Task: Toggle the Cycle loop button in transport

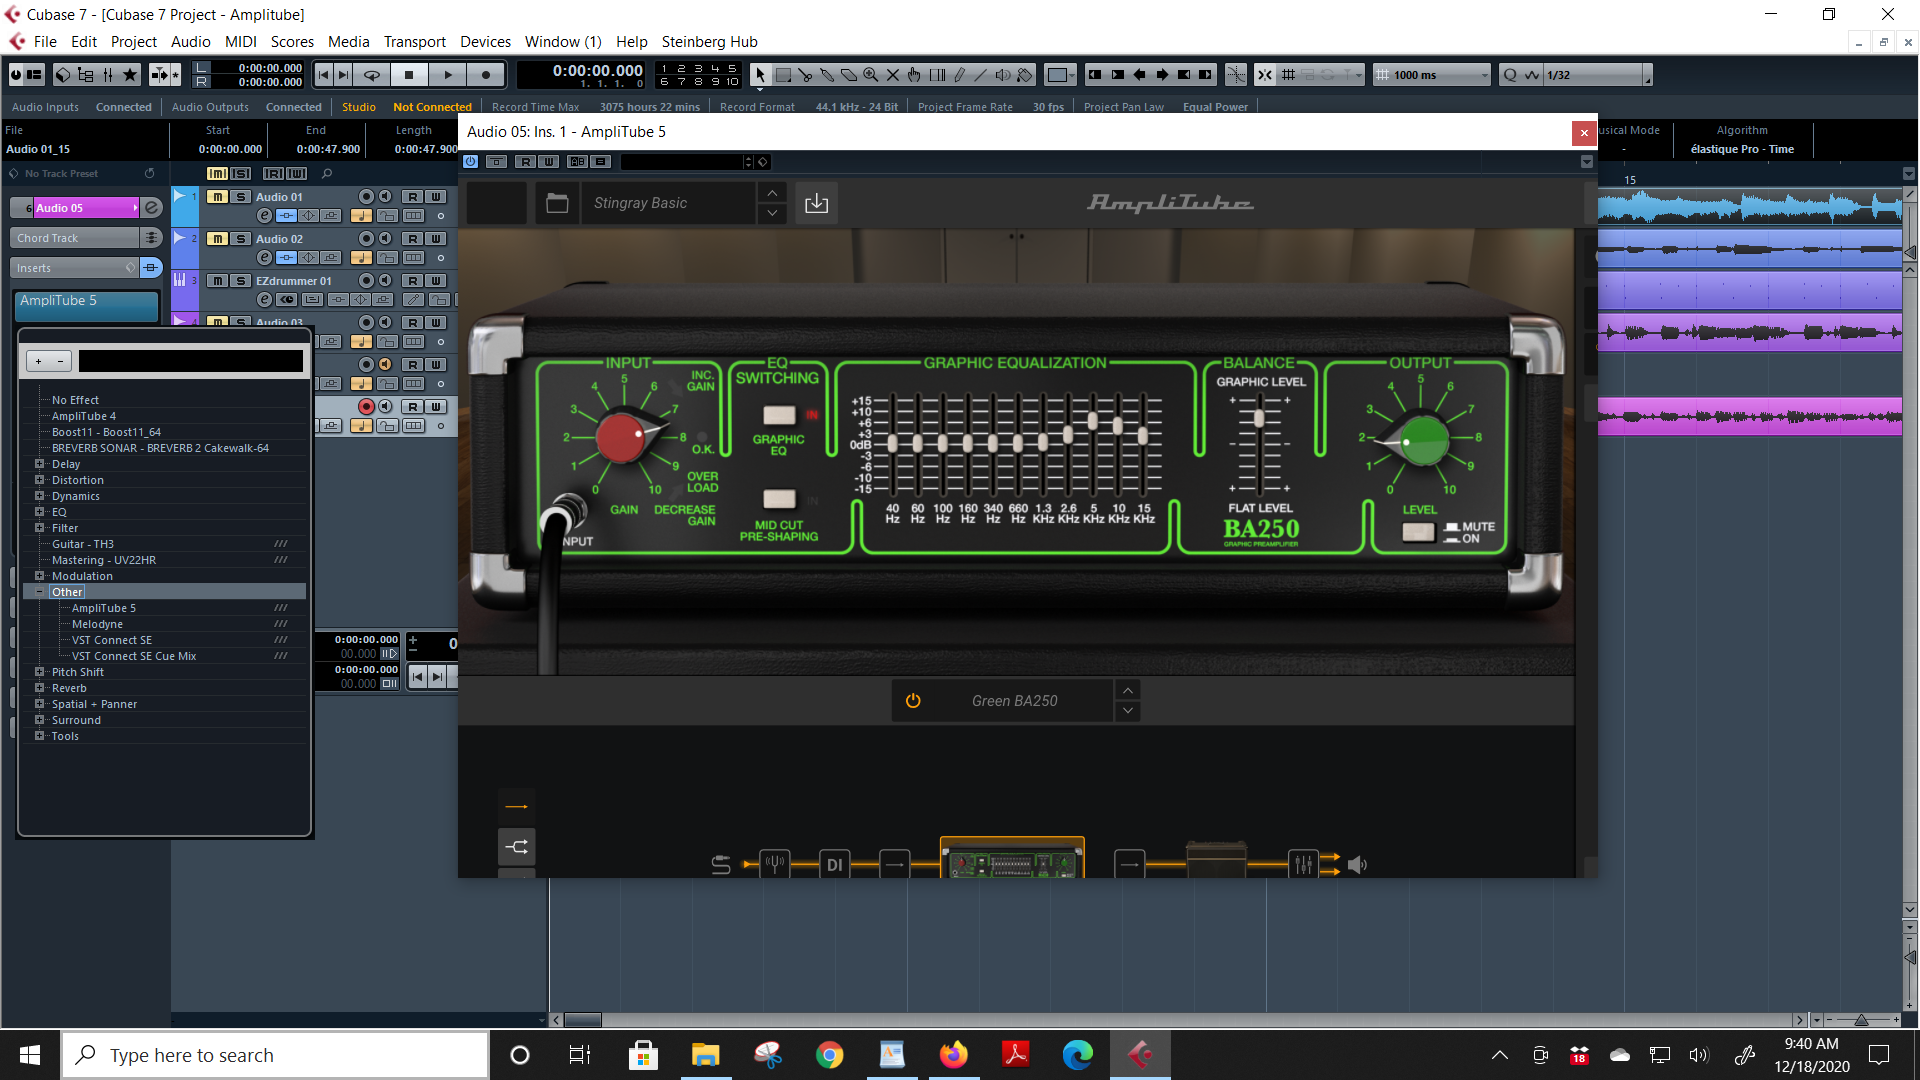Action: tap(371, 75)
